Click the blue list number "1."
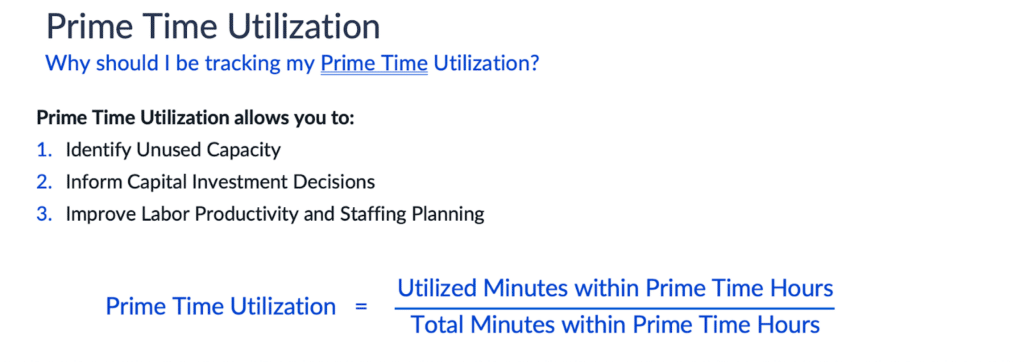 [x=44, y=150]
